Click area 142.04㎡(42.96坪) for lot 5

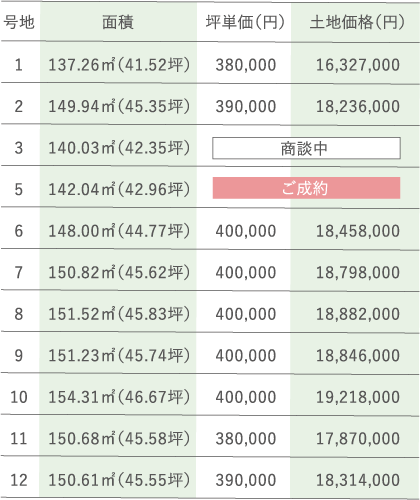(119, 189)
